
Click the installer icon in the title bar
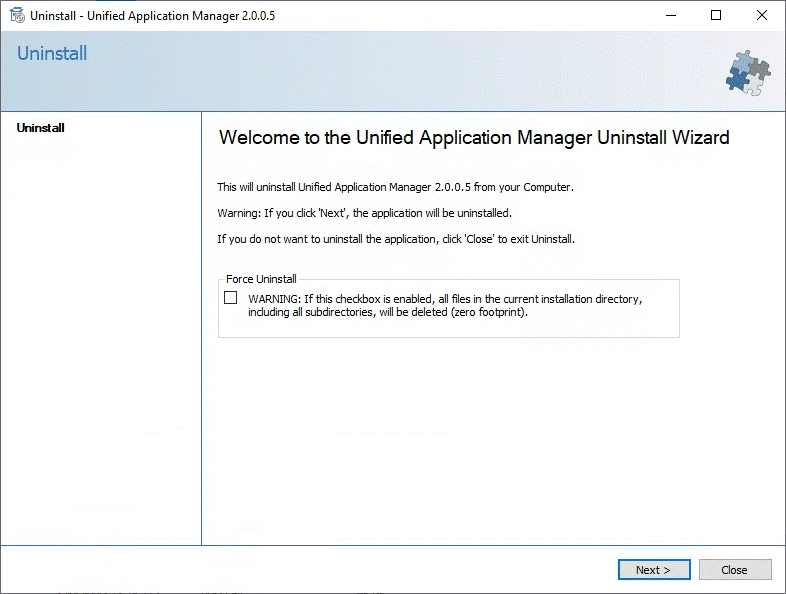tap(17, 16)
